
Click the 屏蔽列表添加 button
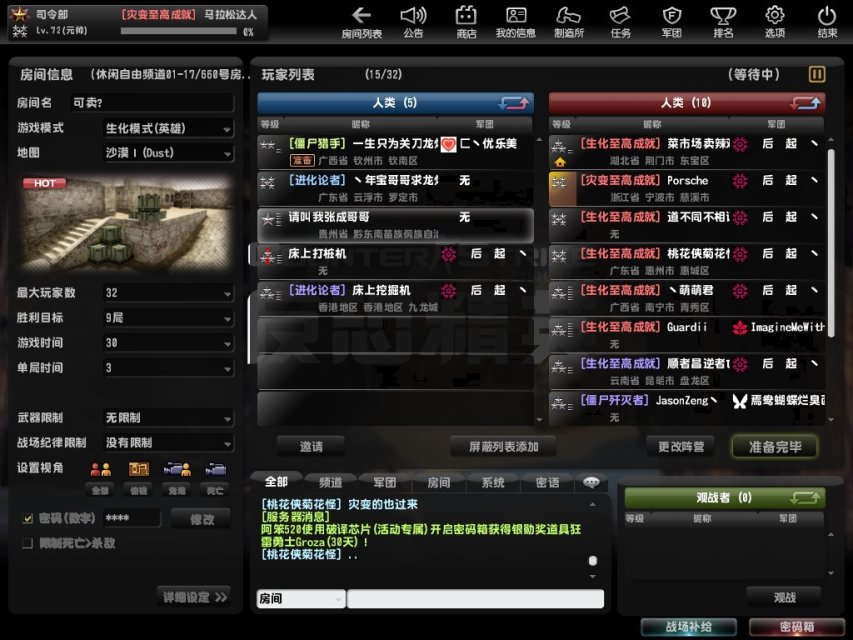pyautogui.click(x=503, y=447)
